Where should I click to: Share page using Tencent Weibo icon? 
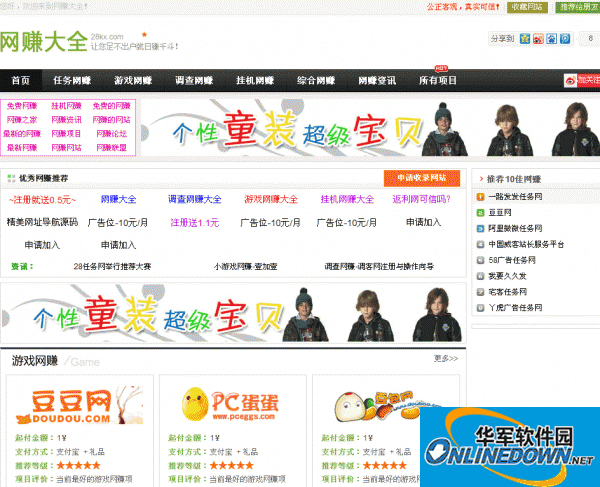(565, 39)
